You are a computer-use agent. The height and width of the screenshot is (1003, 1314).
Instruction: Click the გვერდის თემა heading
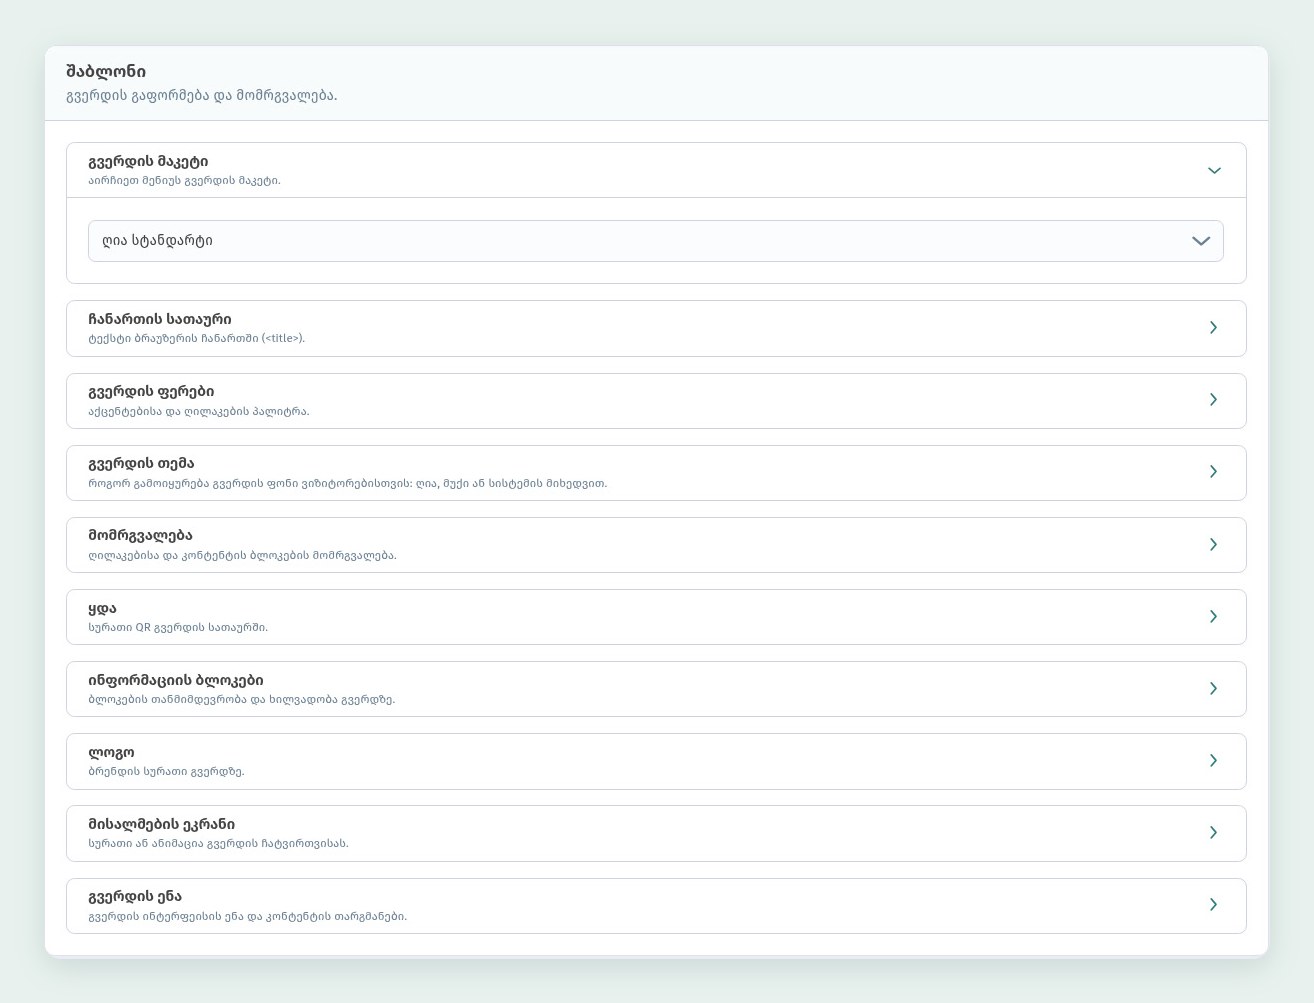tap(141, 464)
